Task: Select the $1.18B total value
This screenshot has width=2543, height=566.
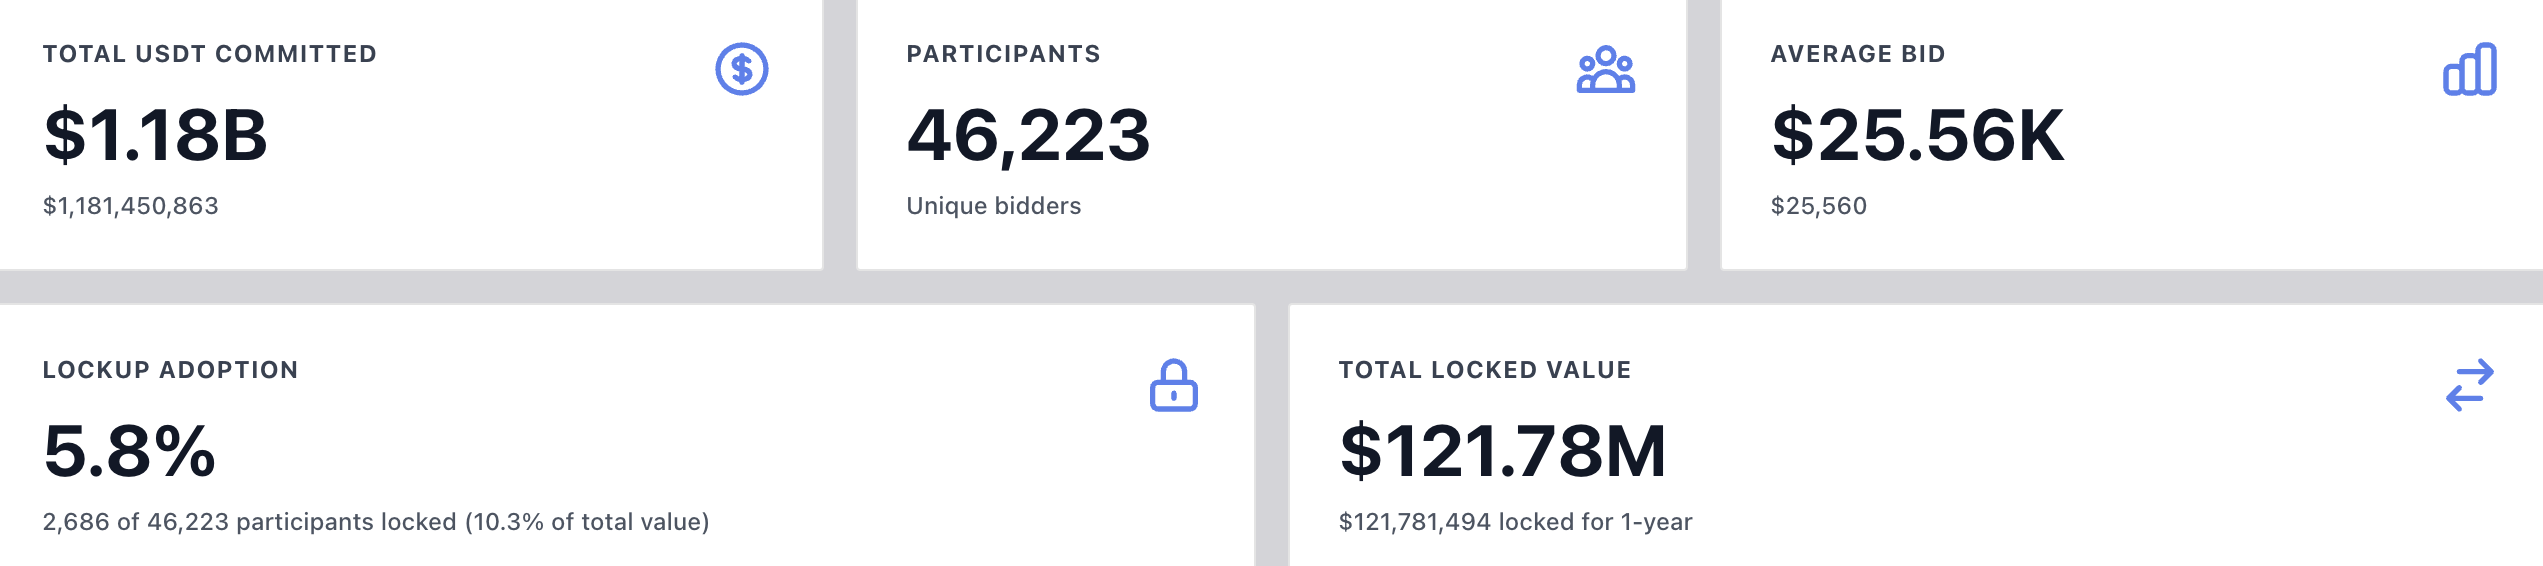Action: click(156, 135)
